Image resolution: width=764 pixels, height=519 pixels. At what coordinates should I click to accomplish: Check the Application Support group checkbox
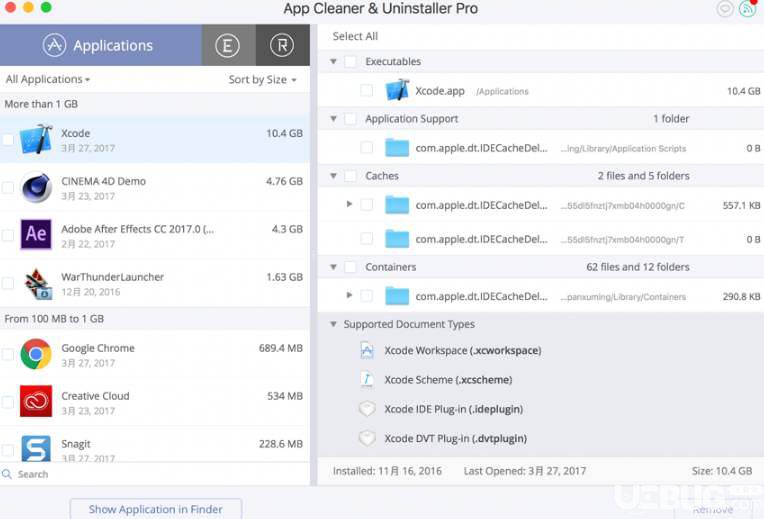[350, 118]
